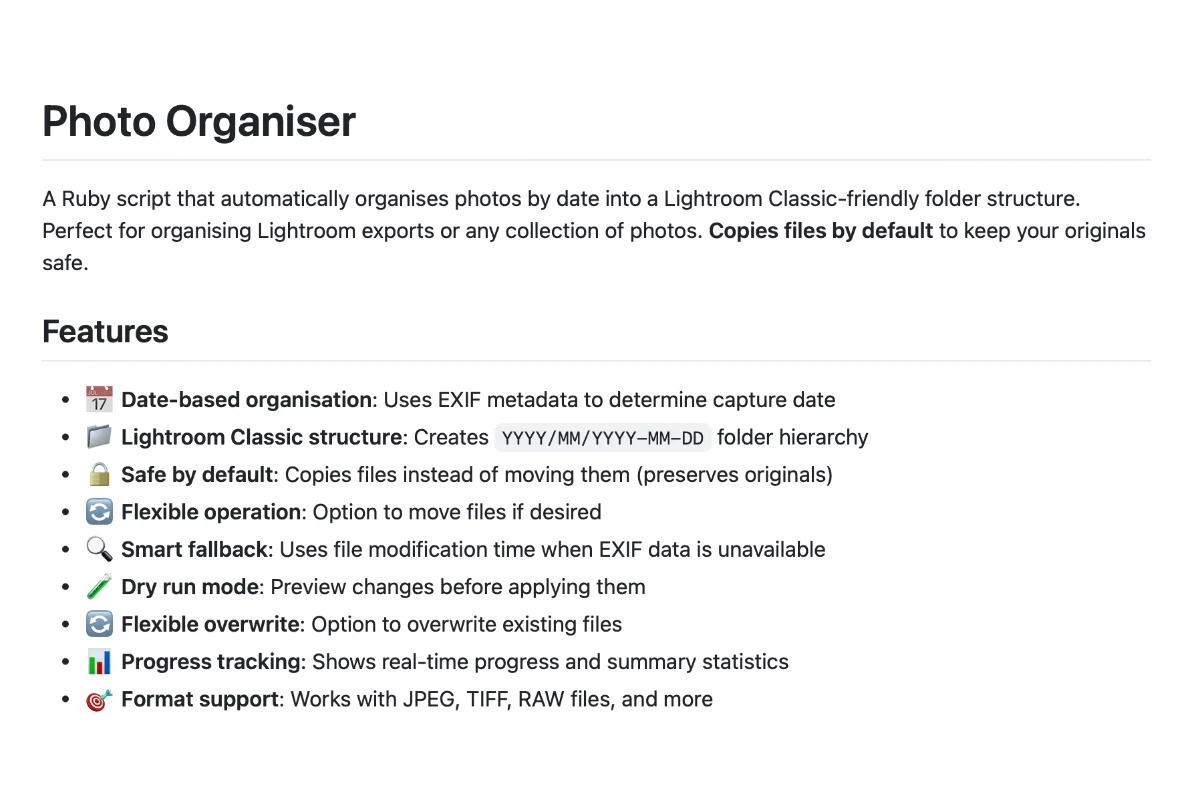Click the folder emoji beside Lightroom Classic structure
This screenshot has width=1200, height=800.
coord(99,437)
